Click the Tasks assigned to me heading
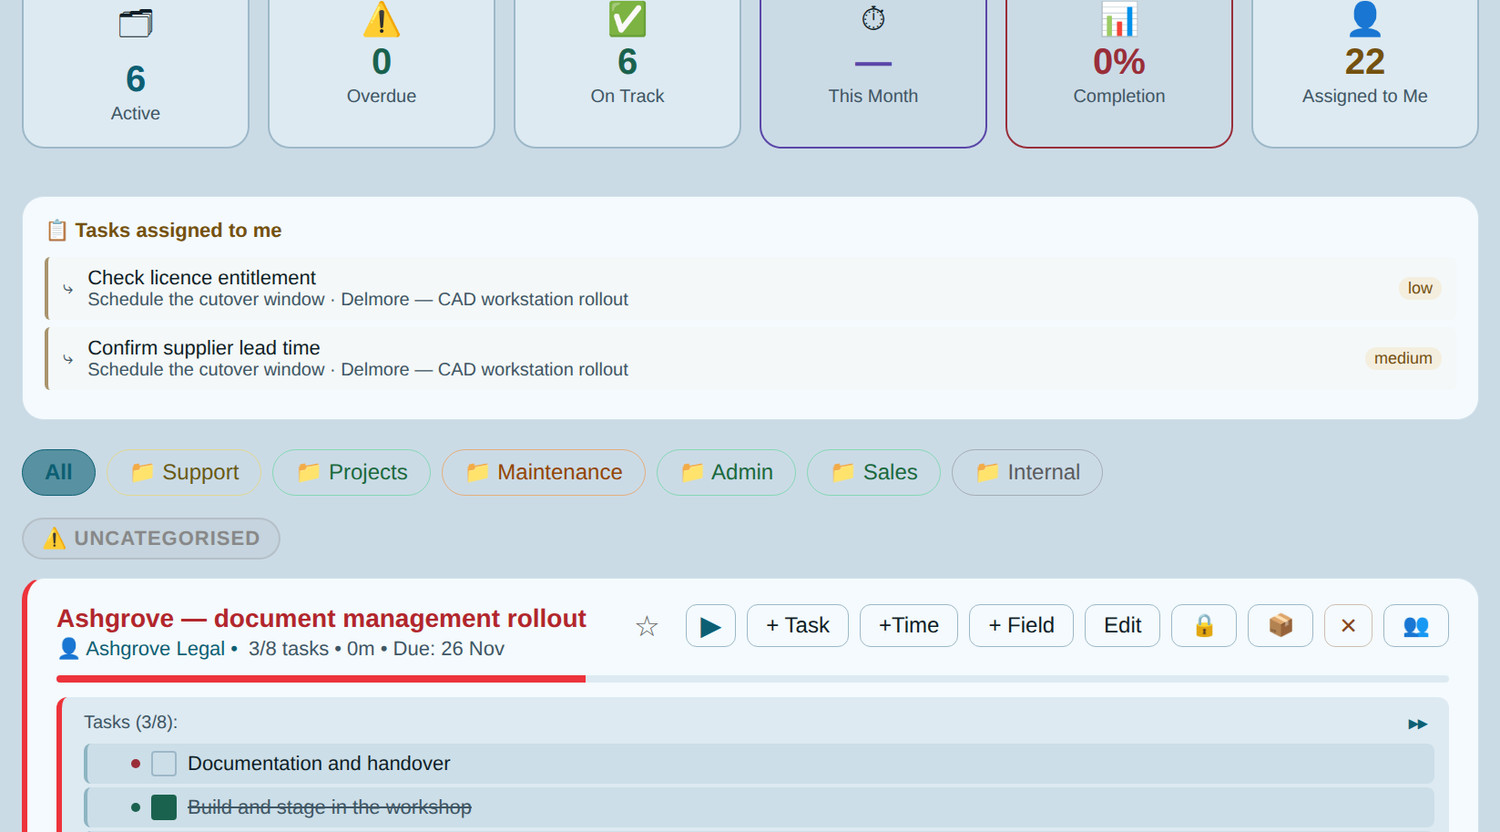 [178, 231]
